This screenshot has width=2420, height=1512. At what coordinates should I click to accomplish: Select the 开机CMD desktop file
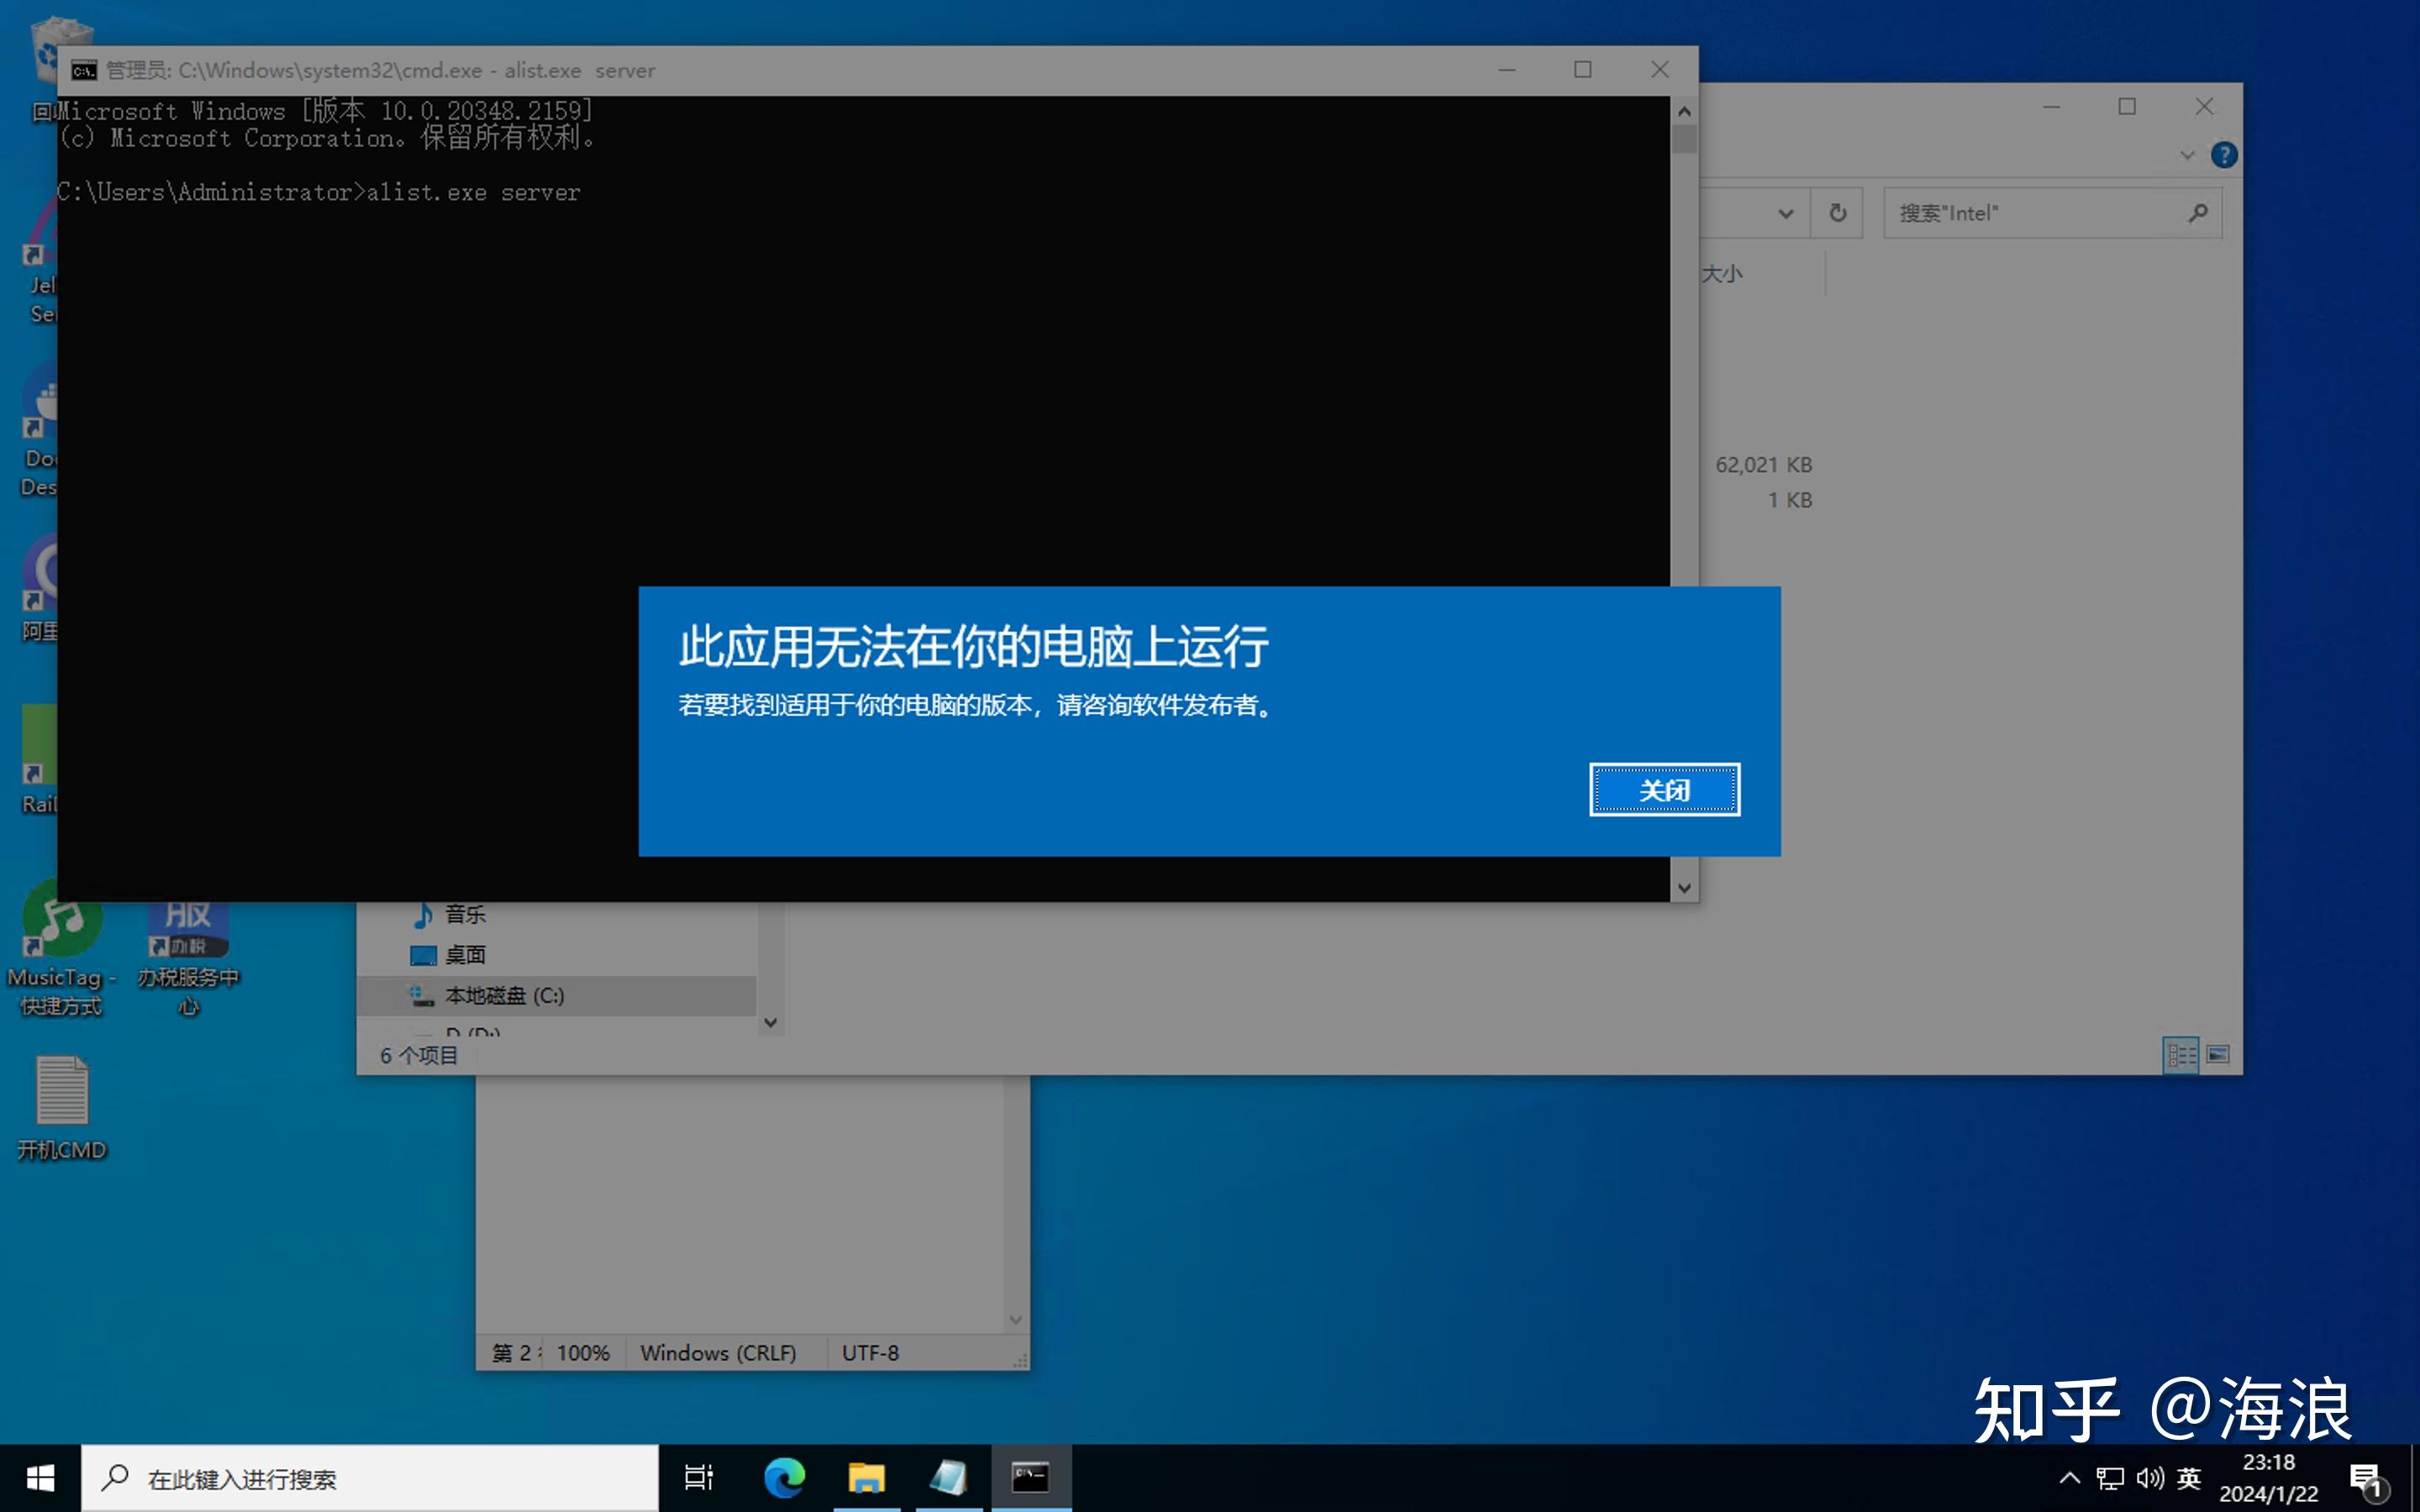(62, 1107)
